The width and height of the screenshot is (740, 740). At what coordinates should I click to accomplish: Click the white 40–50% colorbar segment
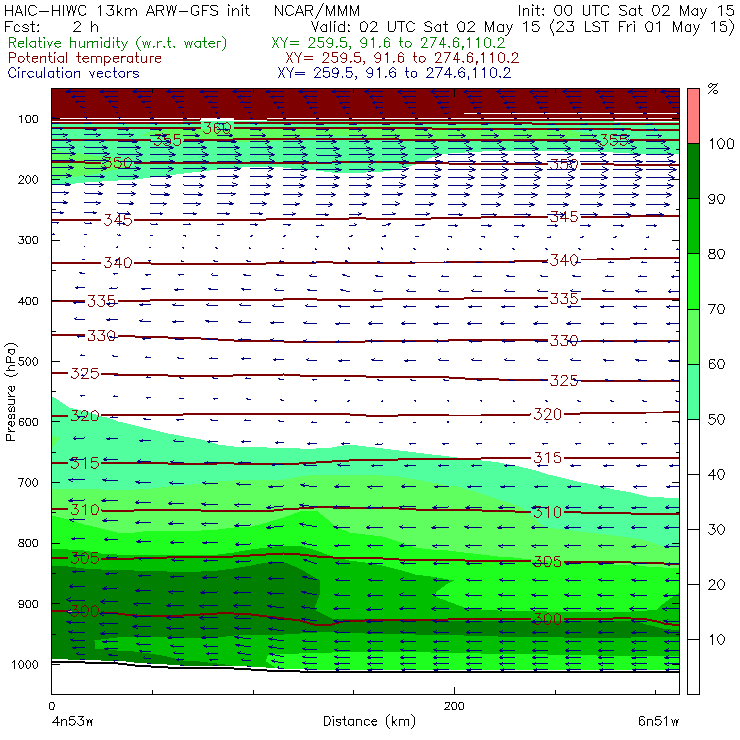tap(693, 446)
